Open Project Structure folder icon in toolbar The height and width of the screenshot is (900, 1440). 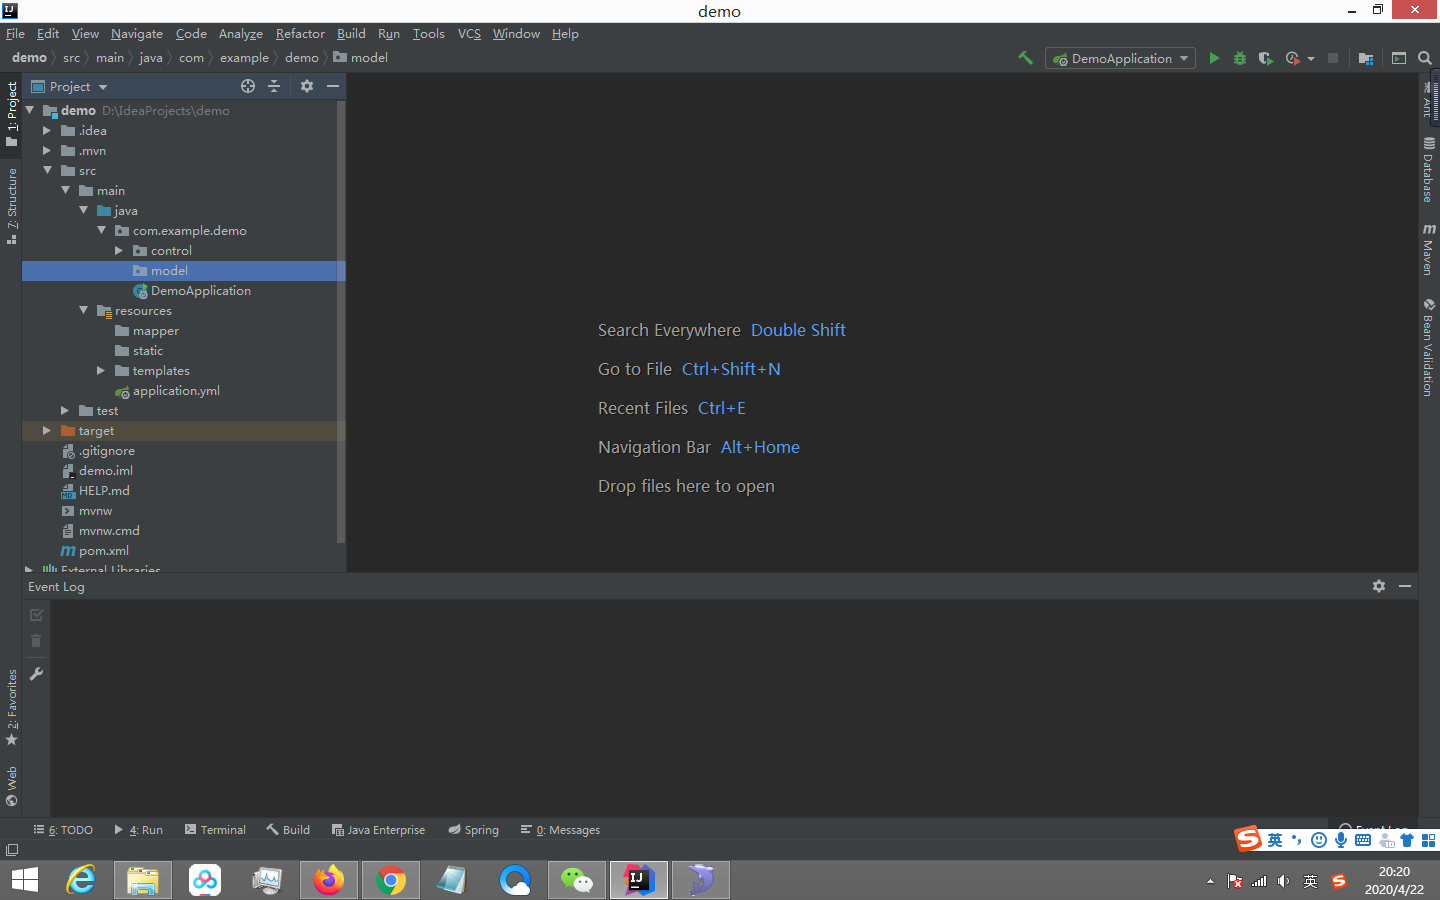pyautogui.click(x=1366, y=58)
